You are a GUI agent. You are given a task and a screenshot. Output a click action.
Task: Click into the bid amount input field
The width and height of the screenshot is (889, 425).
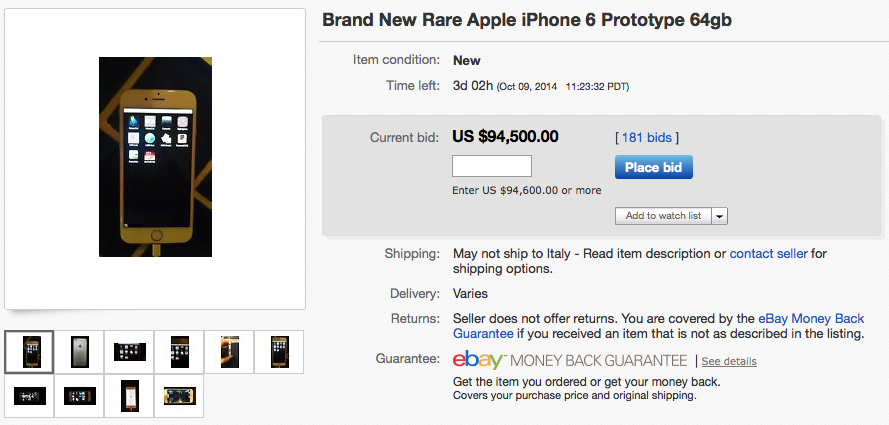[x=492, y=167]
